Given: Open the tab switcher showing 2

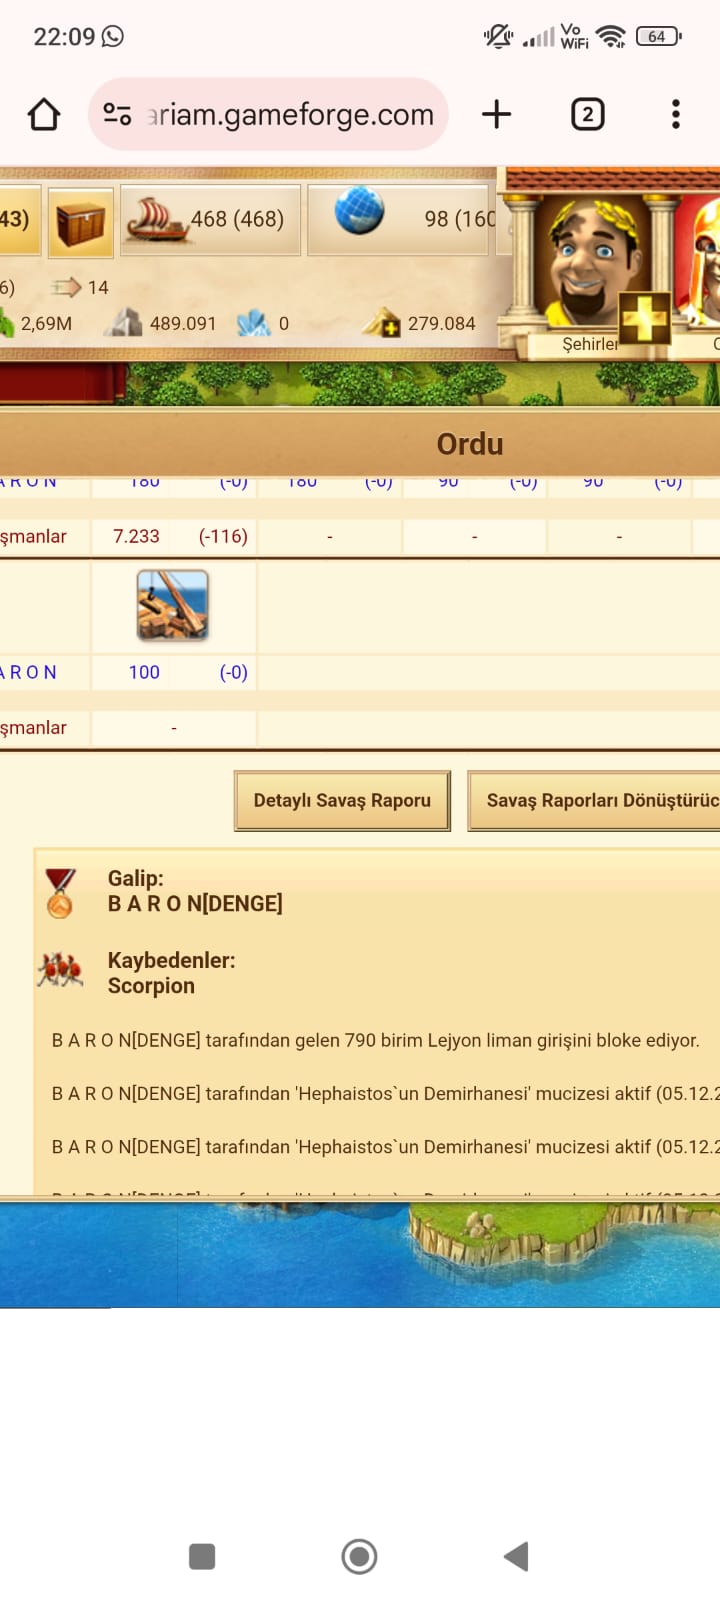Looking at the screenshot, I should 588,114.
